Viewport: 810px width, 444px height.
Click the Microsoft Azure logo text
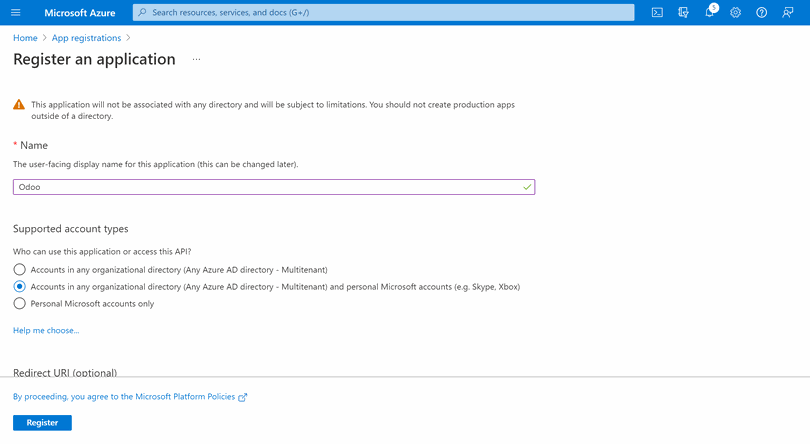(80, 13)
